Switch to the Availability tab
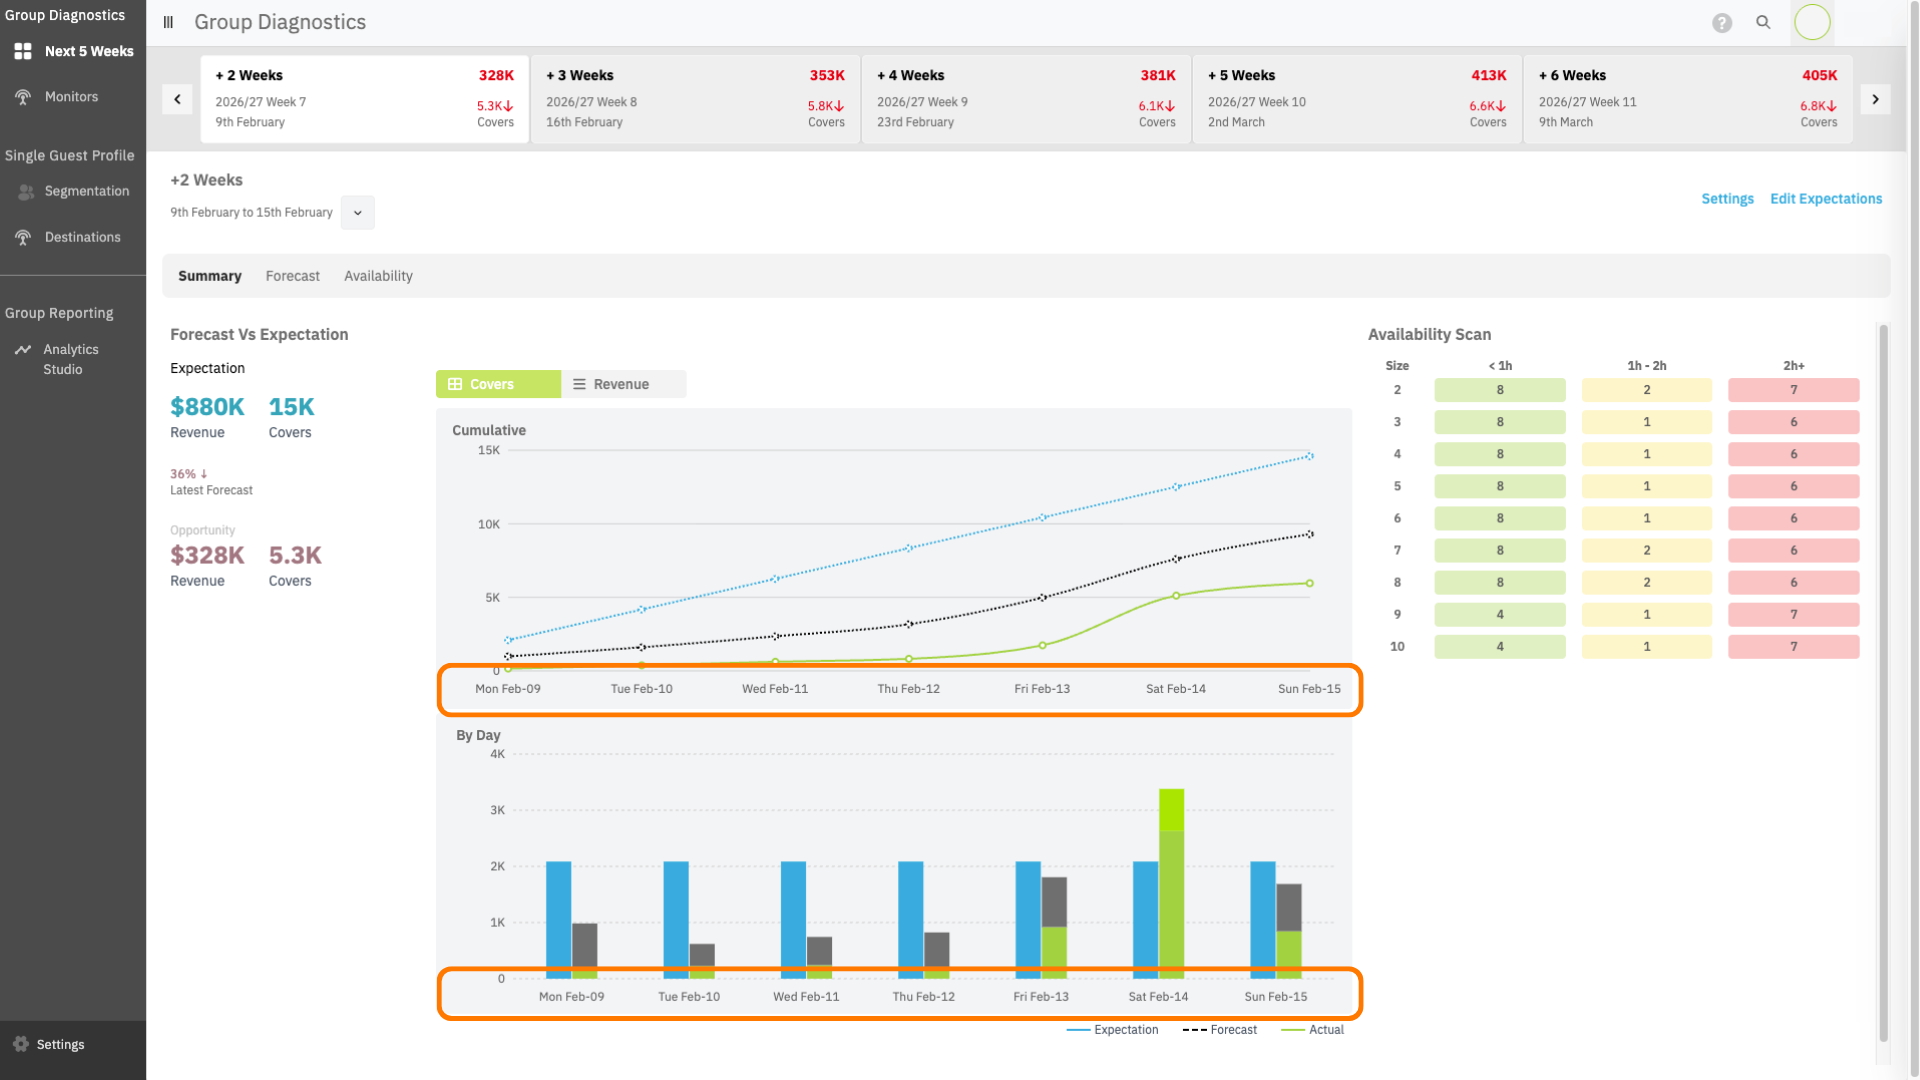Image resolution: width=1920 pixels, height=1080 pixels. click(x=378, y=276)
